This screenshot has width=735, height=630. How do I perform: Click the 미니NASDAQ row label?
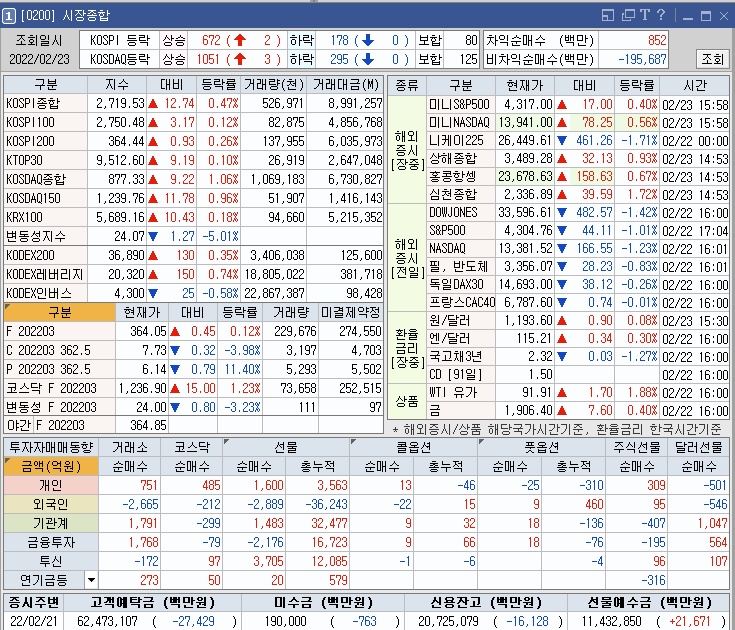pyautogui.click(x=459, y=122)
